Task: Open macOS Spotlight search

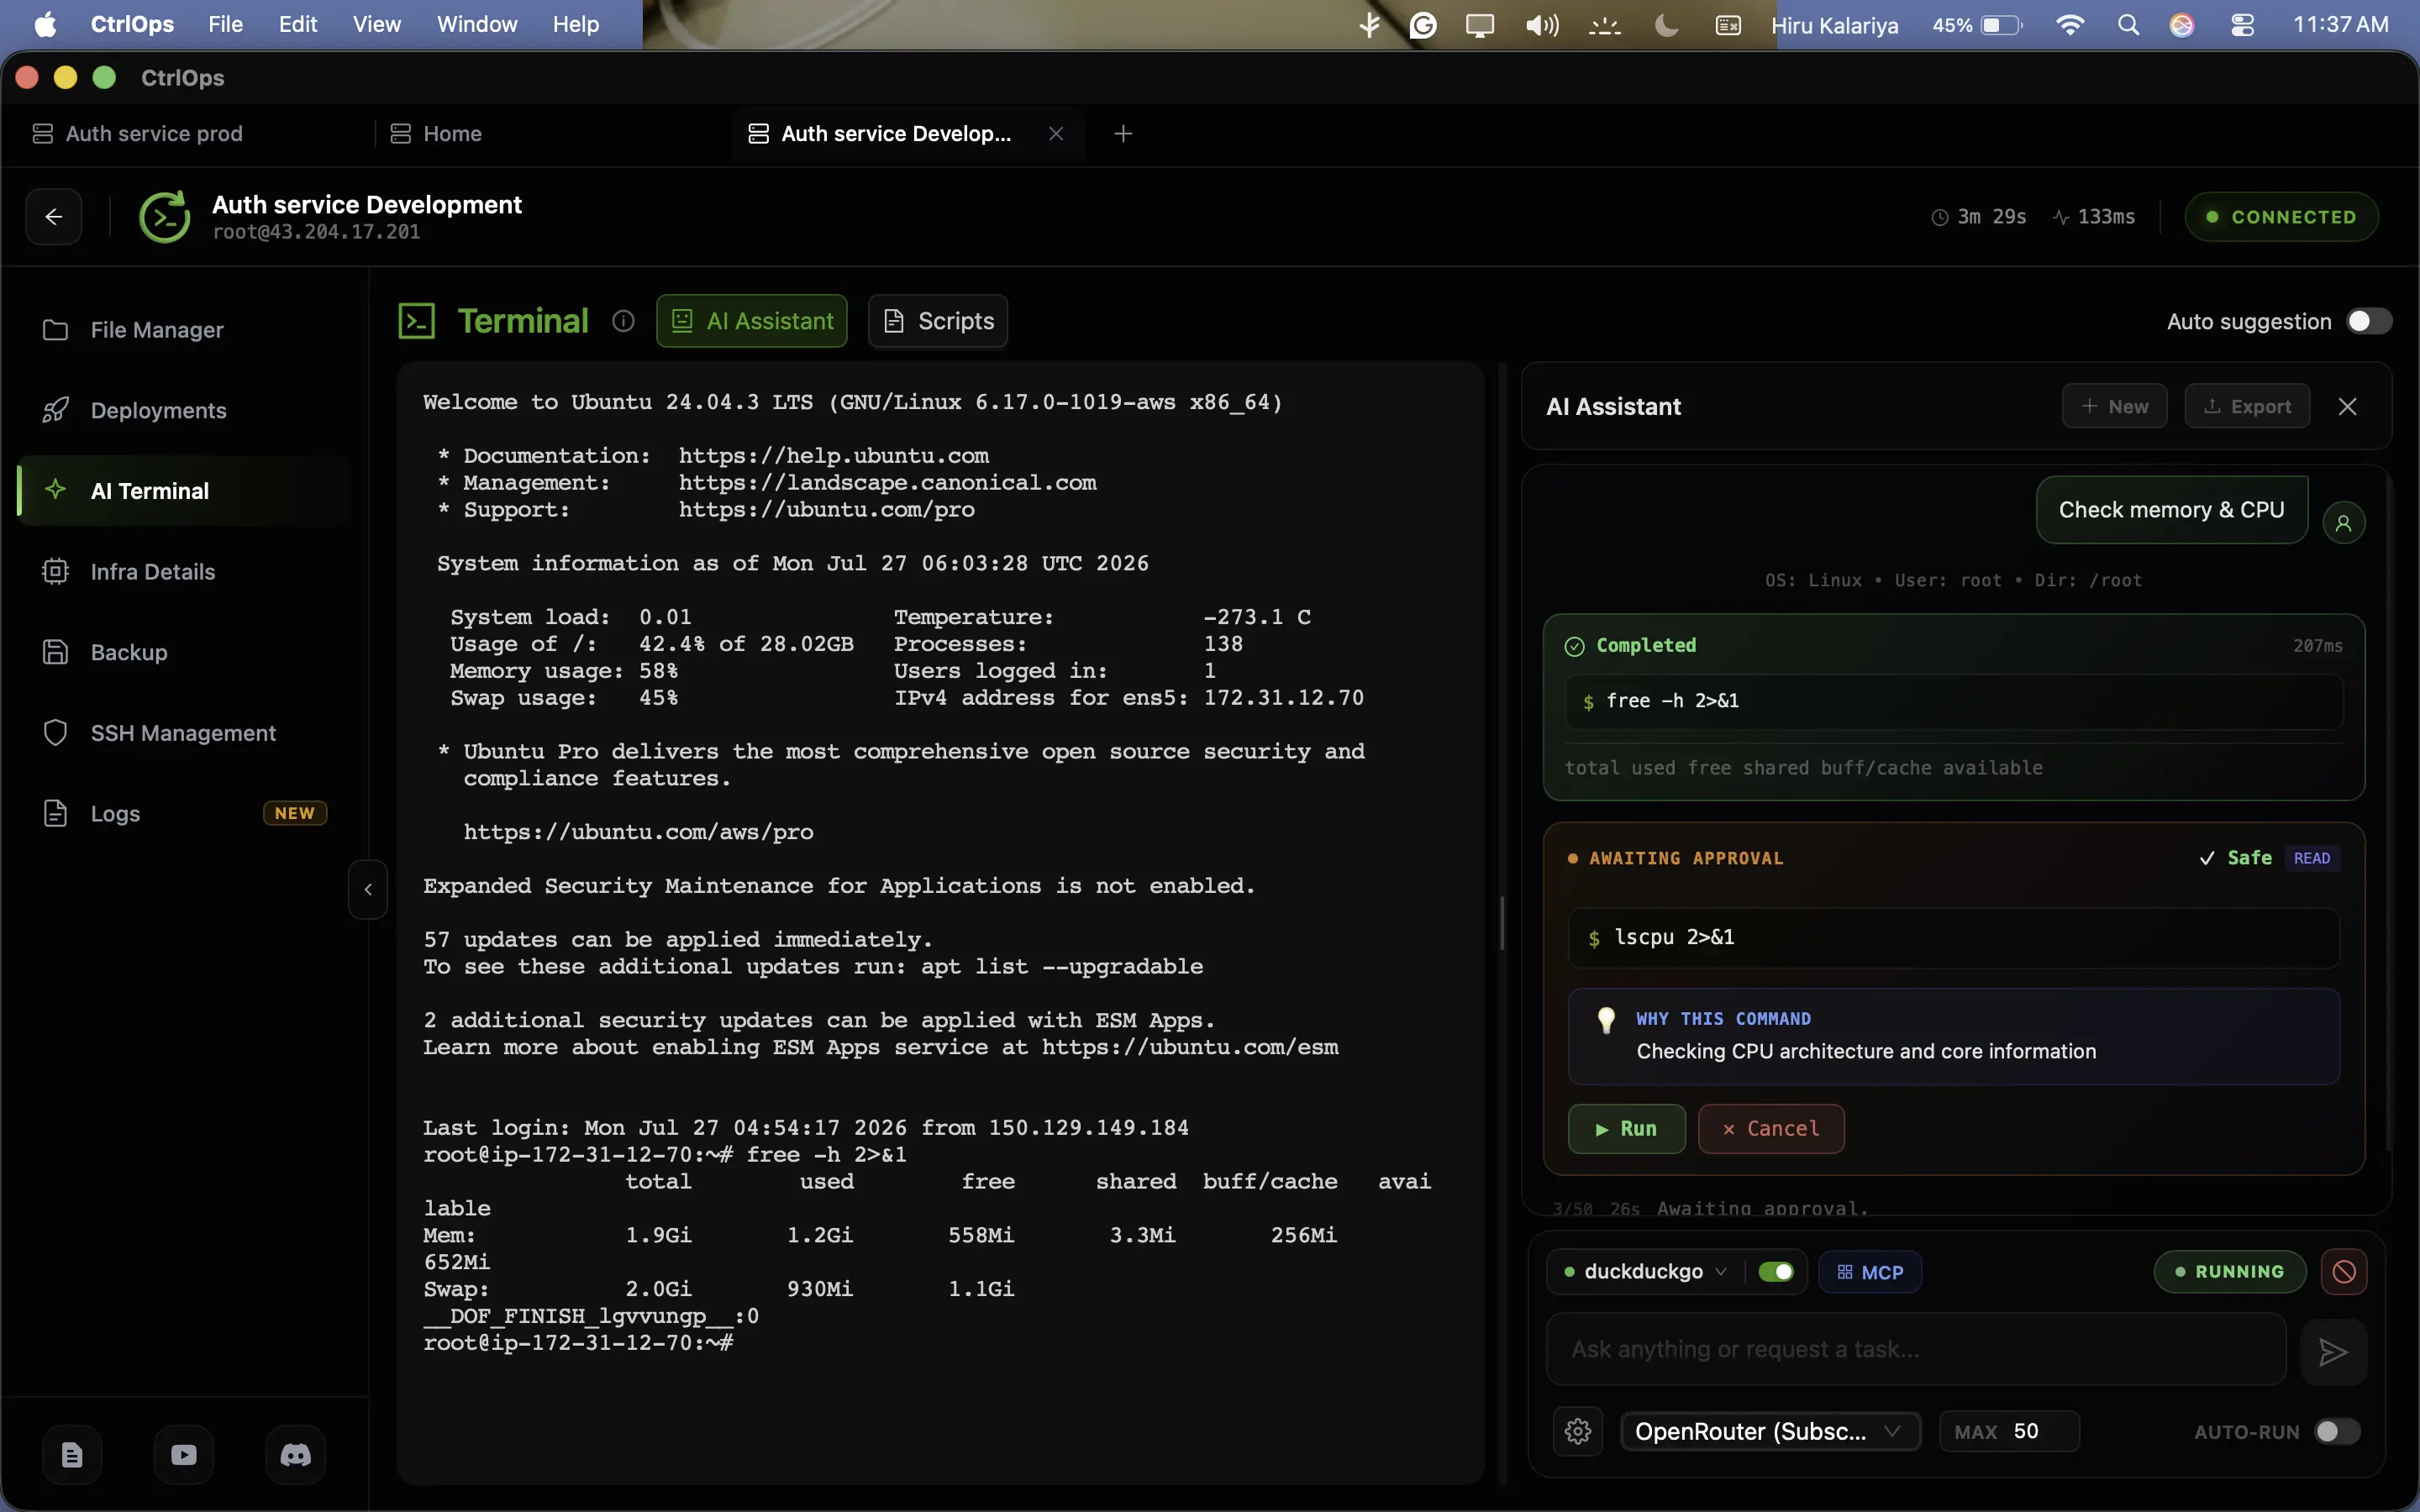Action: [2128, 25]
